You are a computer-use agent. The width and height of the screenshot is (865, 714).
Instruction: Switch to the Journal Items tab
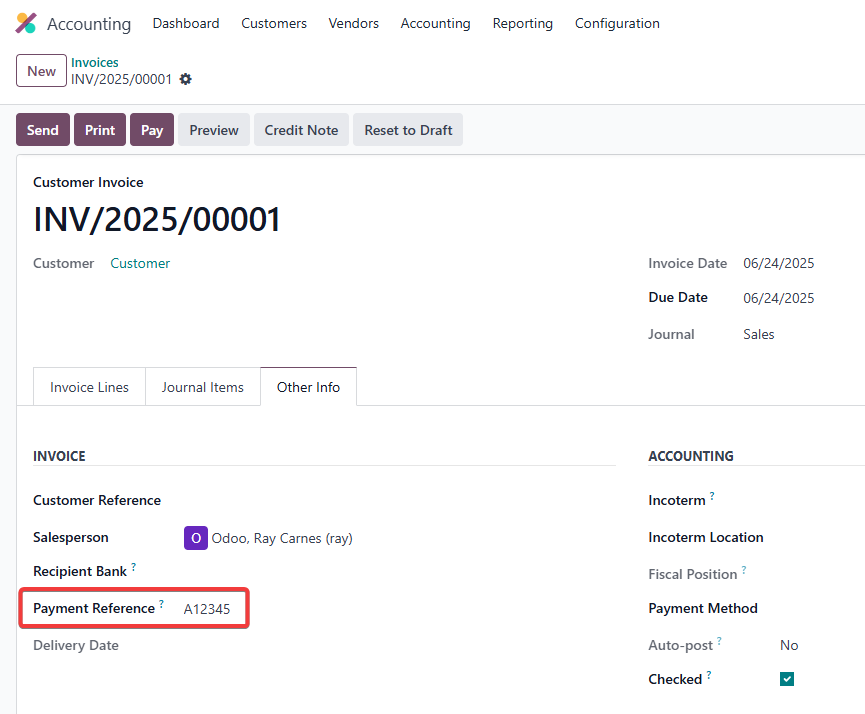click(x=202, y=387)
